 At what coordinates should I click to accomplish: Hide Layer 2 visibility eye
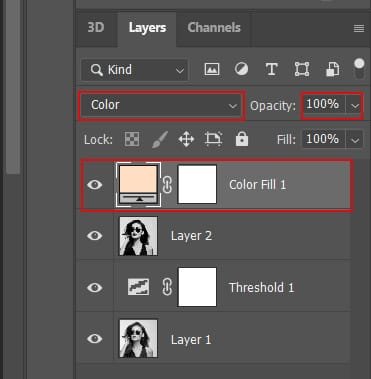(x=95, y=236)
